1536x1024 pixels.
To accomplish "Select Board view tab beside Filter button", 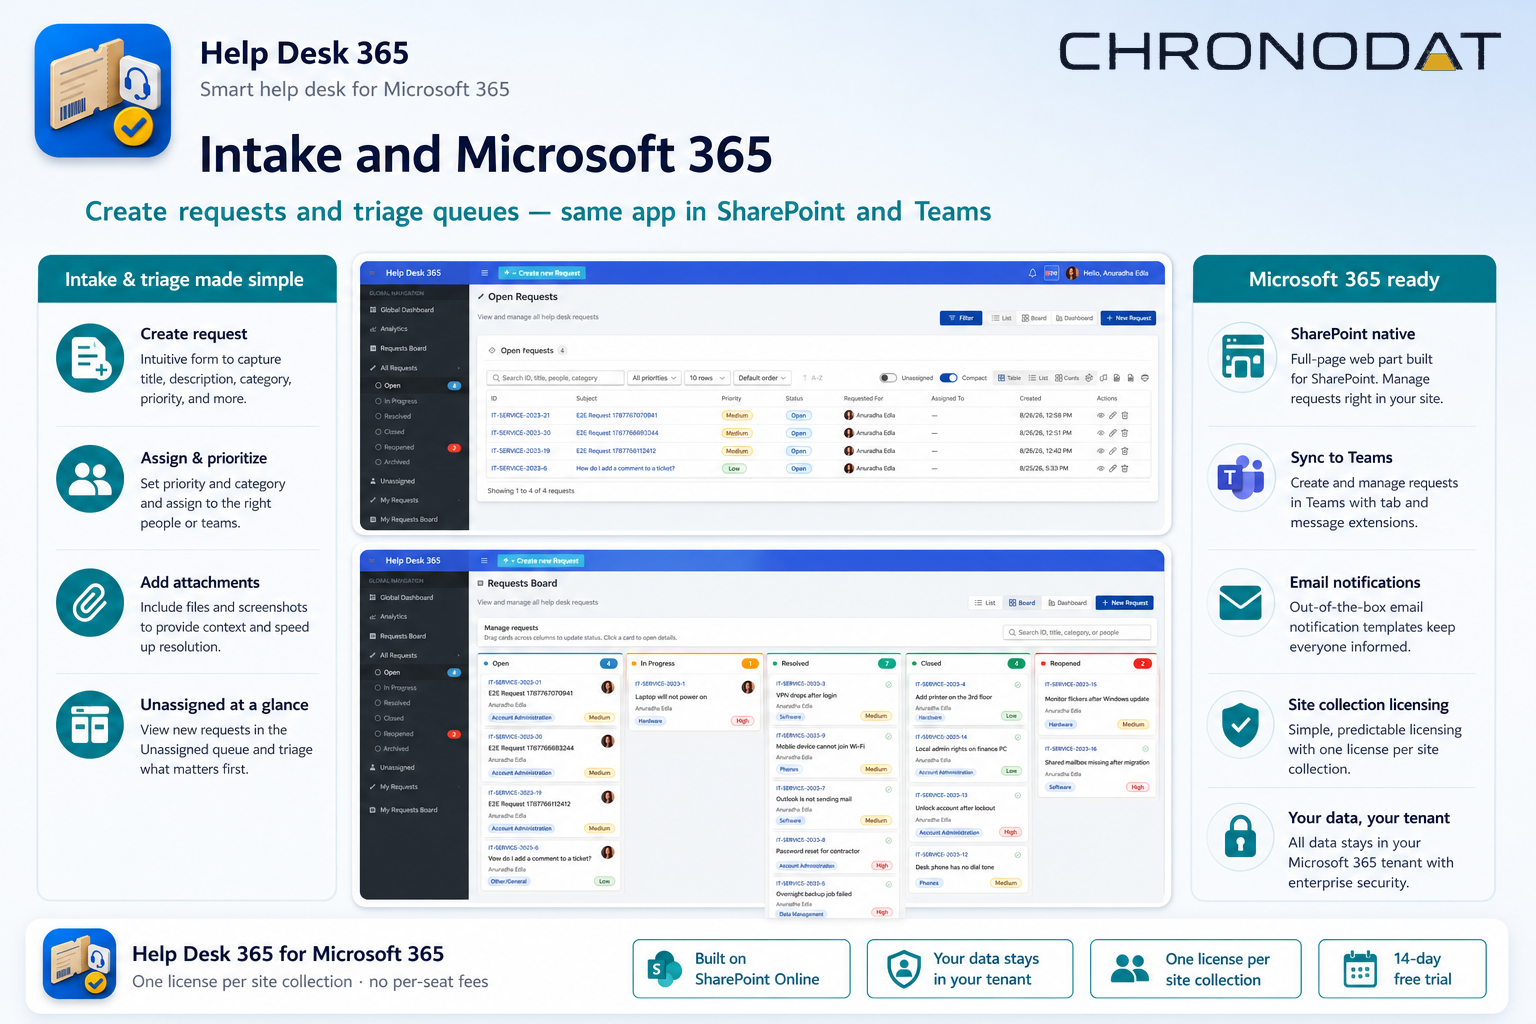I will pyautogui.click(x=1034, y=318).
